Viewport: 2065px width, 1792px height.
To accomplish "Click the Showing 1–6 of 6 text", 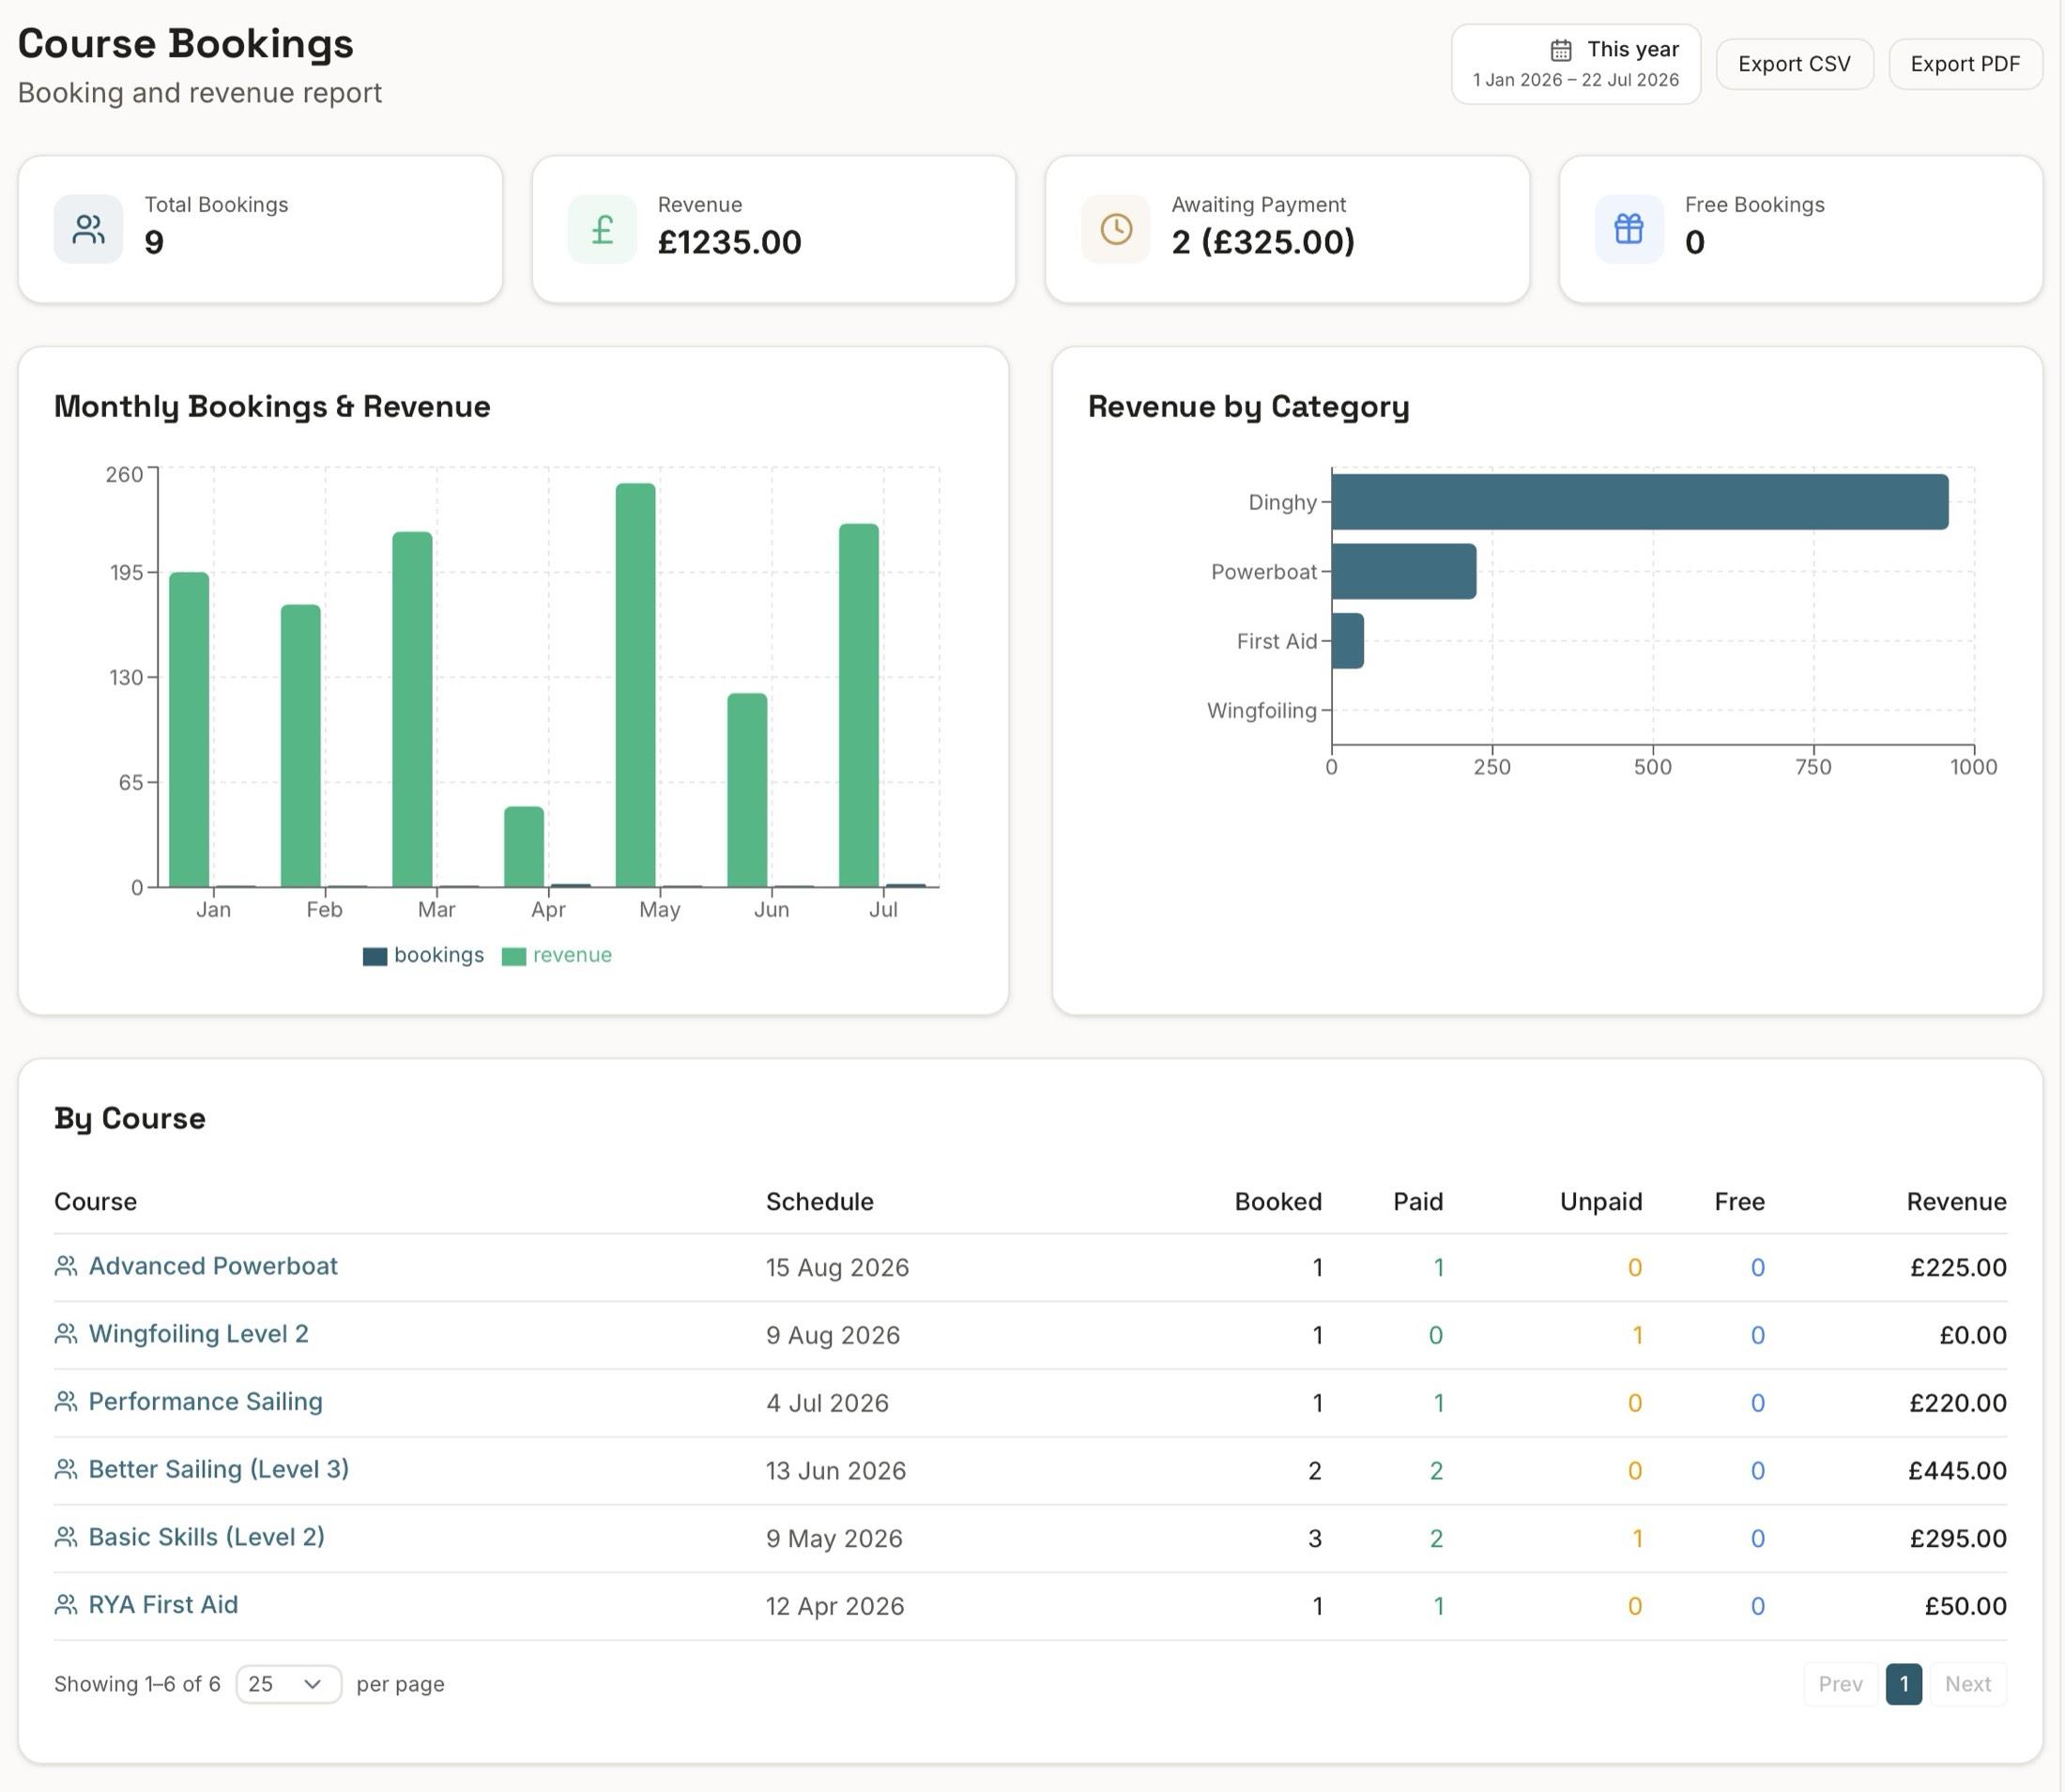I will click(x=137, y=1684).
